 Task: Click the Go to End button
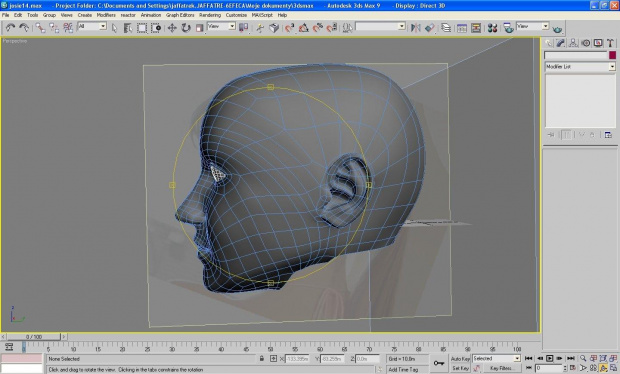571,358
